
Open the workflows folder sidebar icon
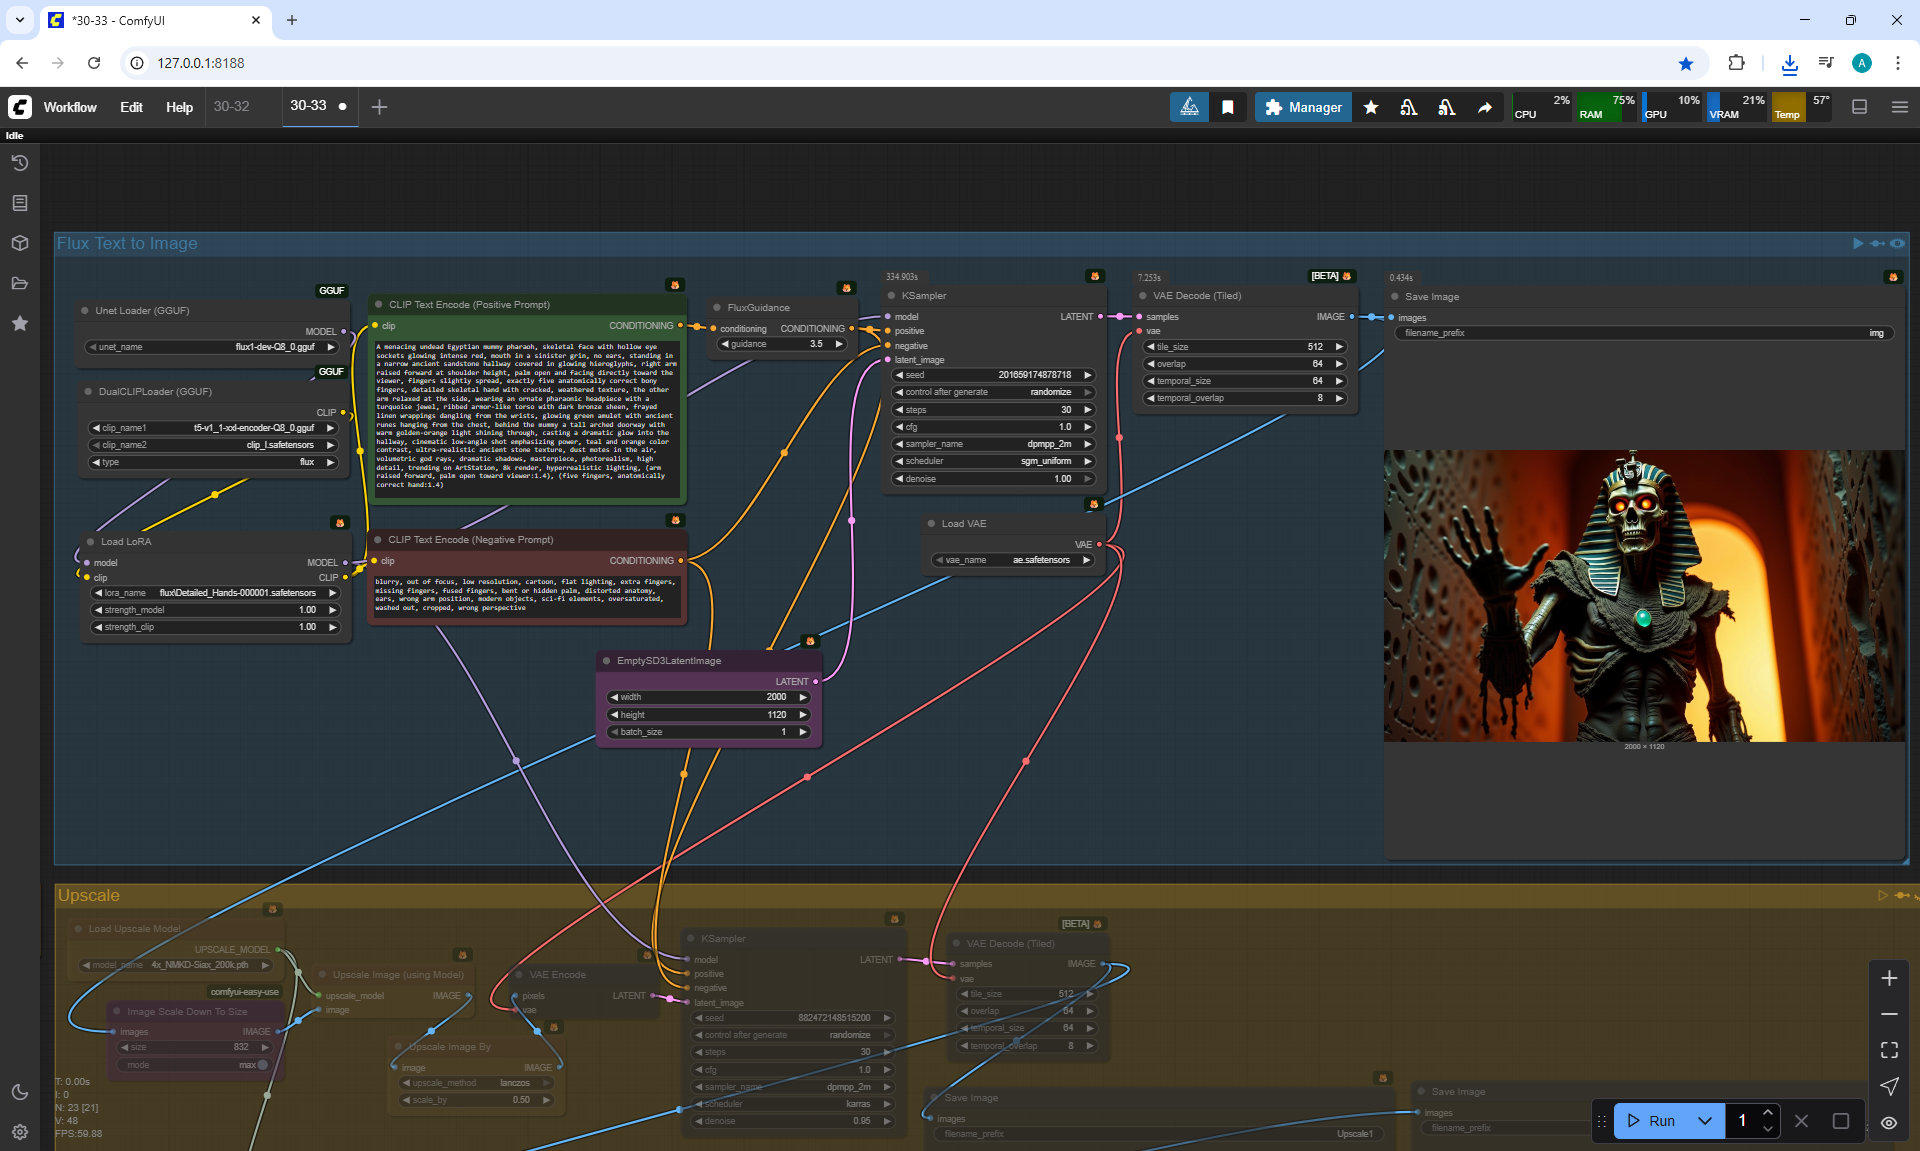pyautogui.click(x=20, y=283)
